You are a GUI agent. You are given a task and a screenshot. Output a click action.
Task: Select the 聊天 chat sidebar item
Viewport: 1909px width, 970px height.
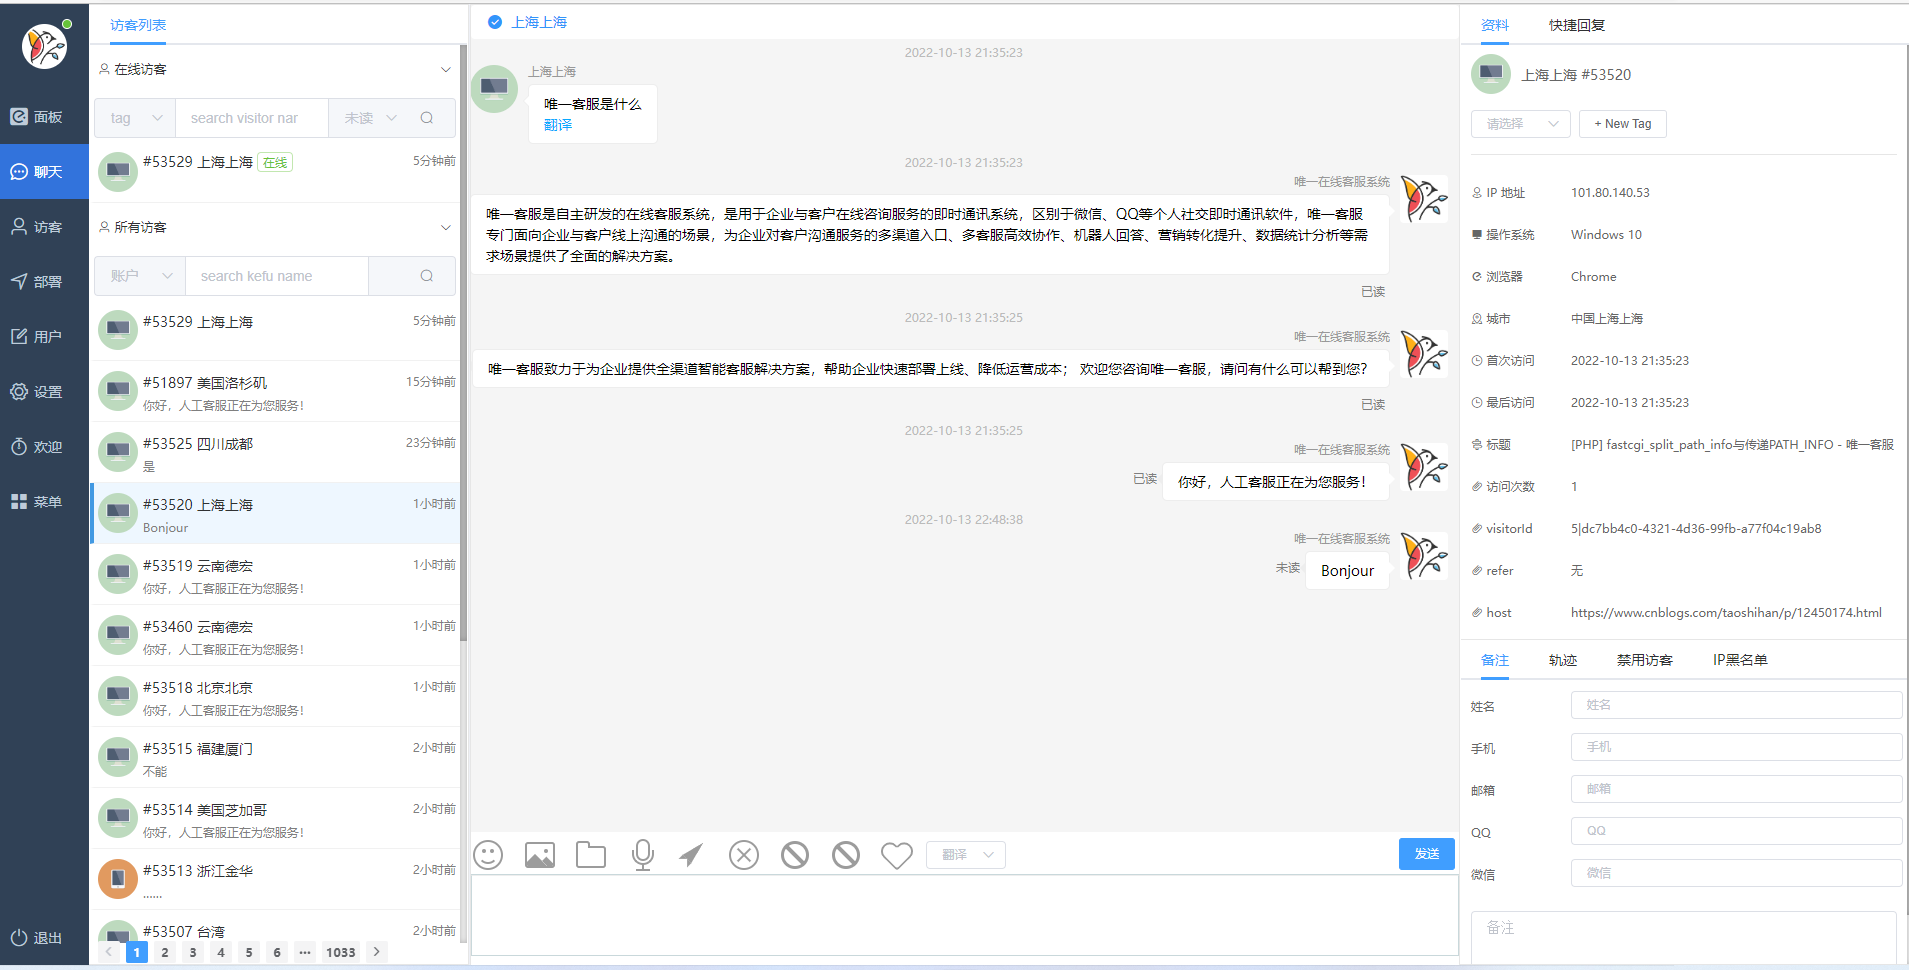click(44, 172)
